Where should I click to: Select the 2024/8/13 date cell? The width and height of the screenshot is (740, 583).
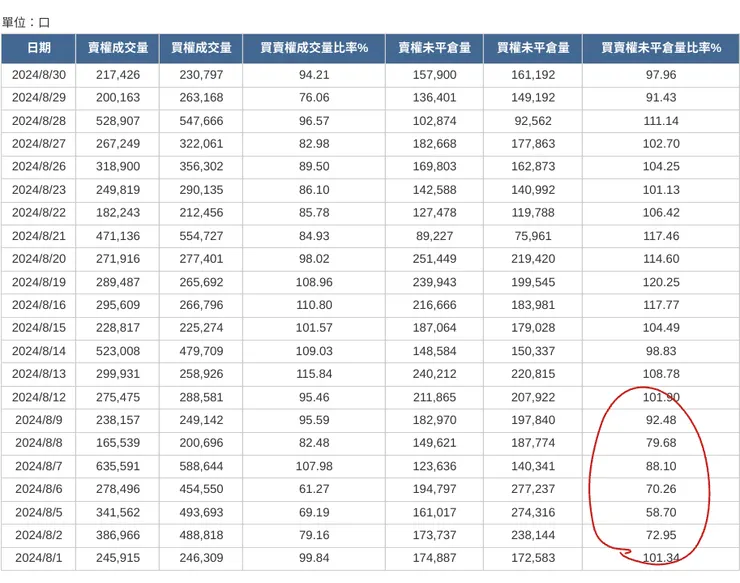[x=39, y=374]
